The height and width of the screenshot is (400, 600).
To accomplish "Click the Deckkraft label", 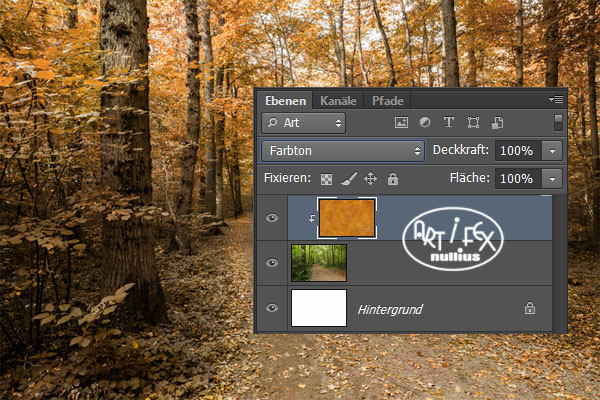I will [x=461, y=150].
